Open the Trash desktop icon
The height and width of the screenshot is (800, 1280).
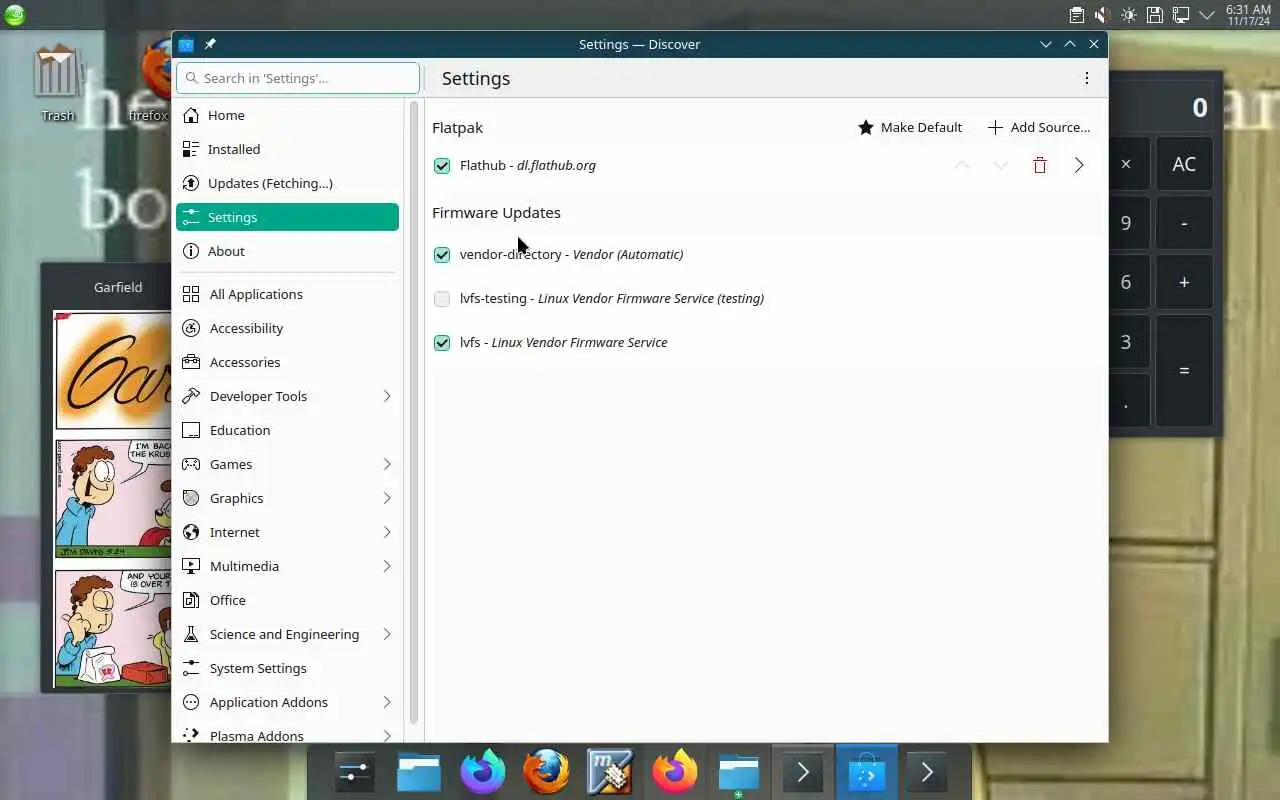click(57, 82)
